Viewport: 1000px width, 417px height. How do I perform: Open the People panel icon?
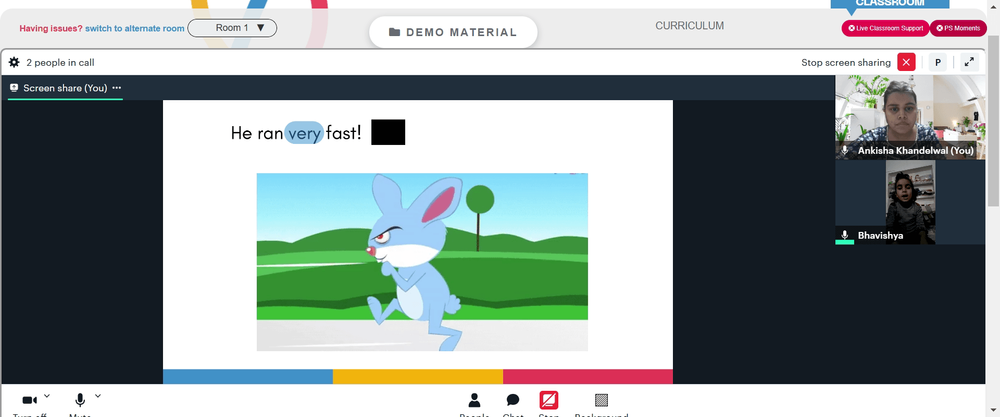(474, 400)
